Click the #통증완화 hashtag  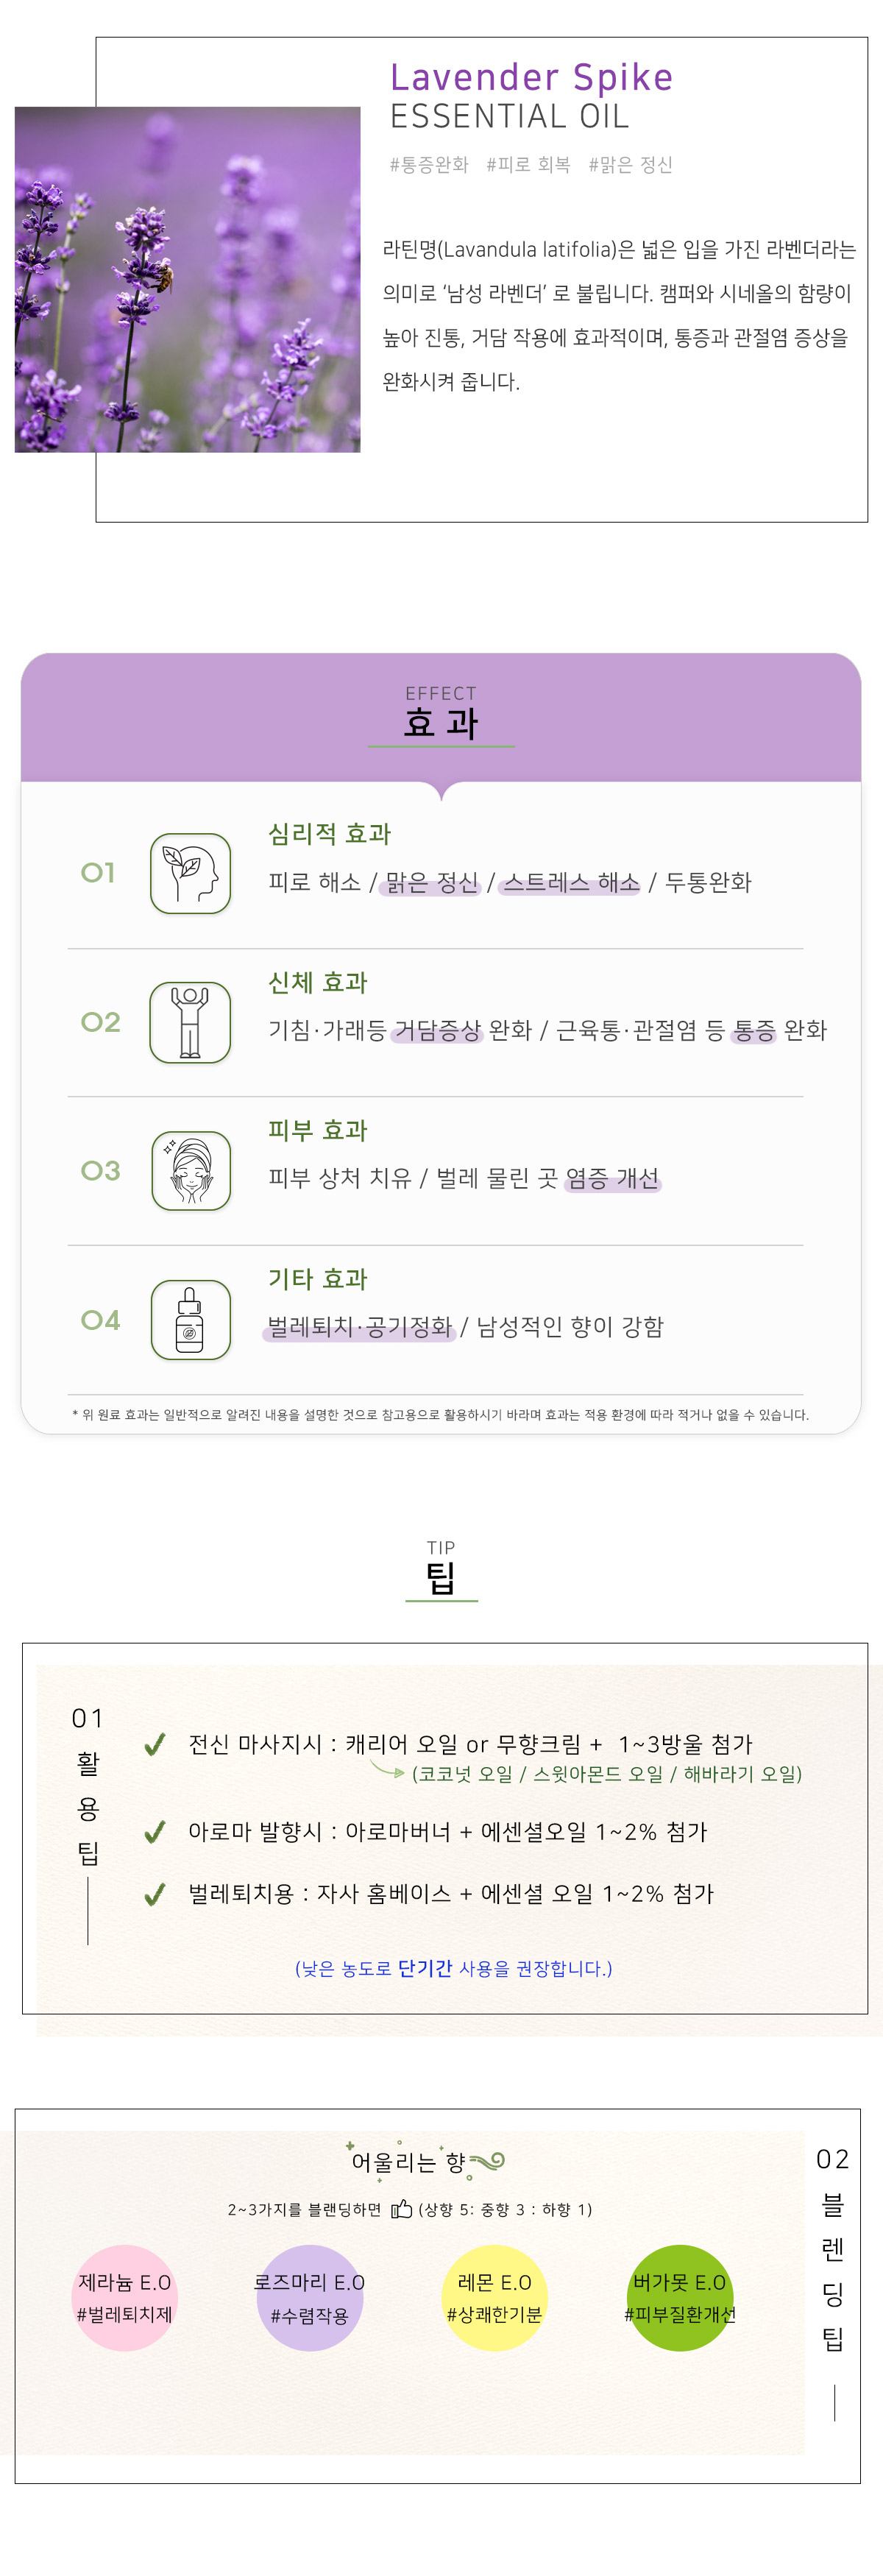point(429,165)
